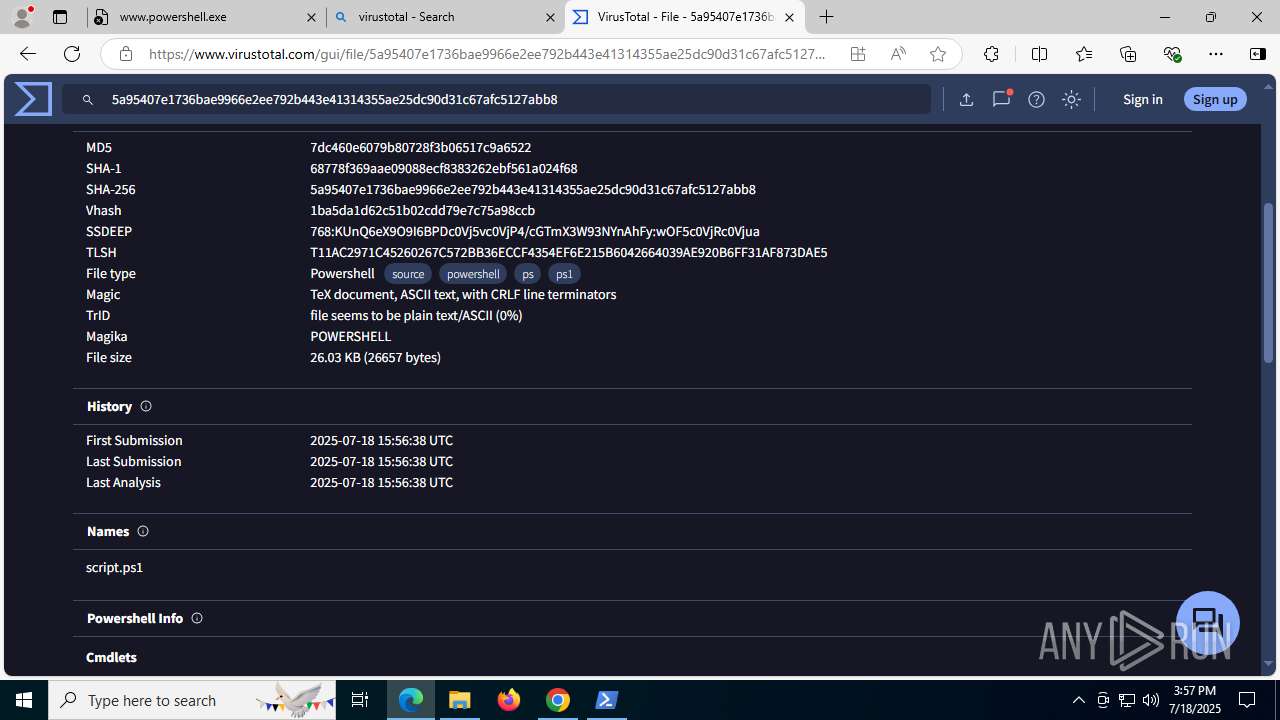Open the tab actions menu icon
Screen dimensions: 1280x720
pos(60,17)
